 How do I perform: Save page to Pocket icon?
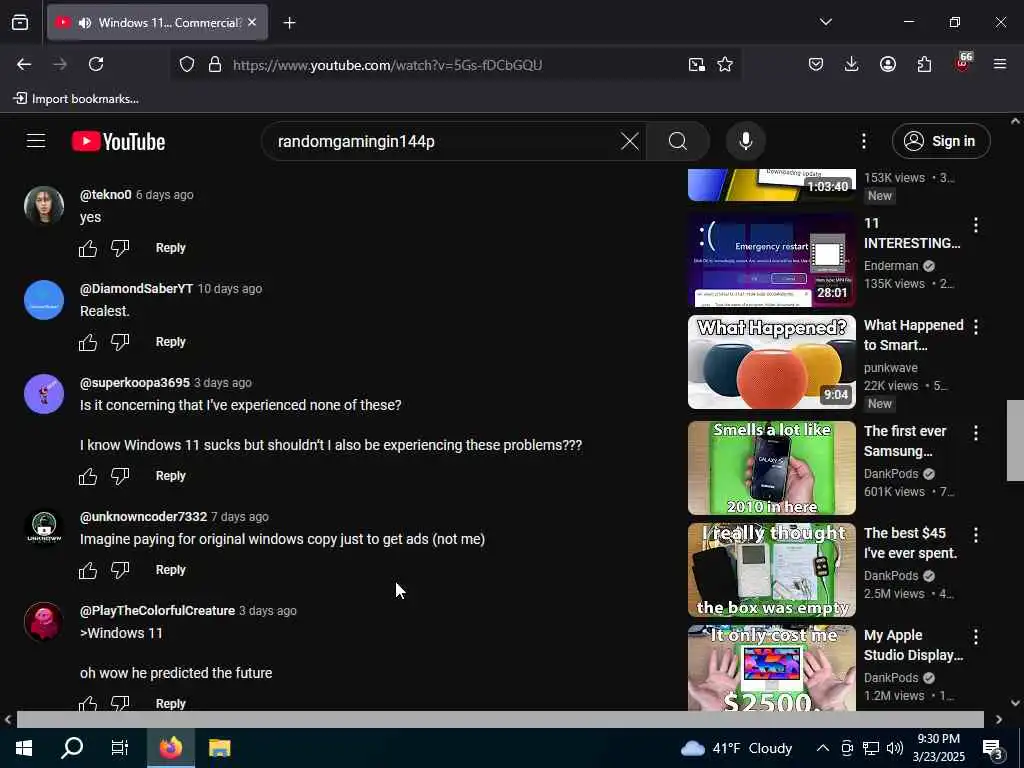(815, 64)
